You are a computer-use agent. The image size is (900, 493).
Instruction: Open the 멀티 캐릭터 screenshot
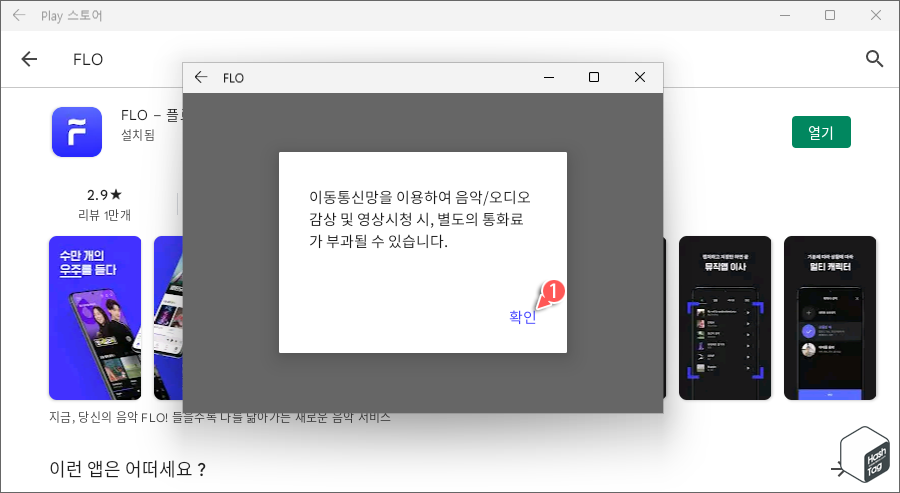point(830,317)
